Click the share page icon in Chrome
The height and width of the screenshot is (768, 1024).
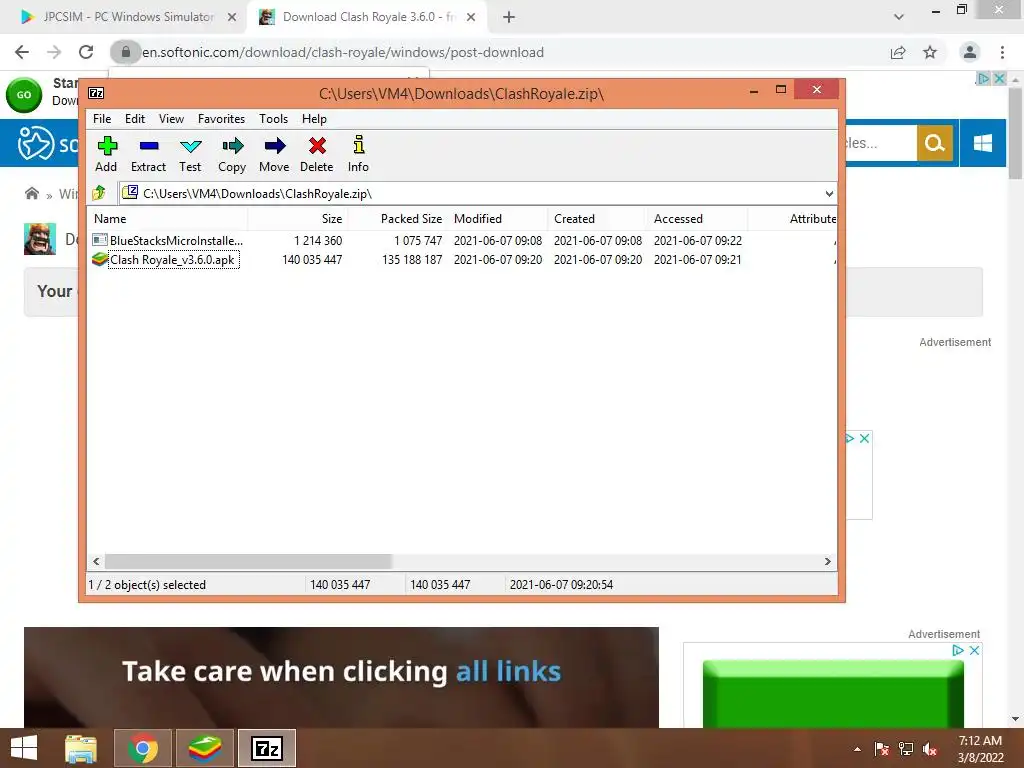898,52
